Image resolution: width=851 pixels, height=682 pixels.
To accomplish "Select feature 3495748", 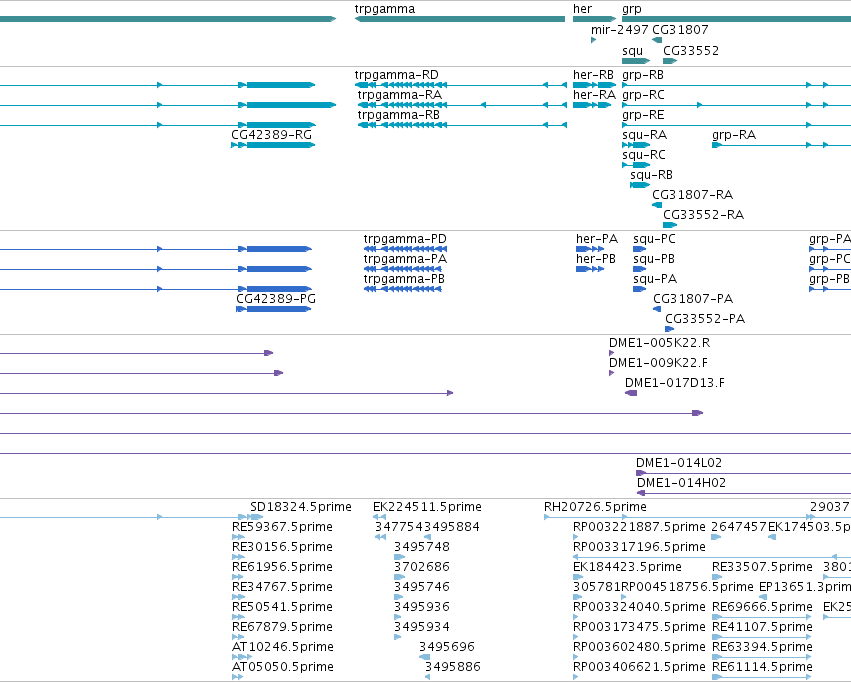I will (x=422, y=547).
